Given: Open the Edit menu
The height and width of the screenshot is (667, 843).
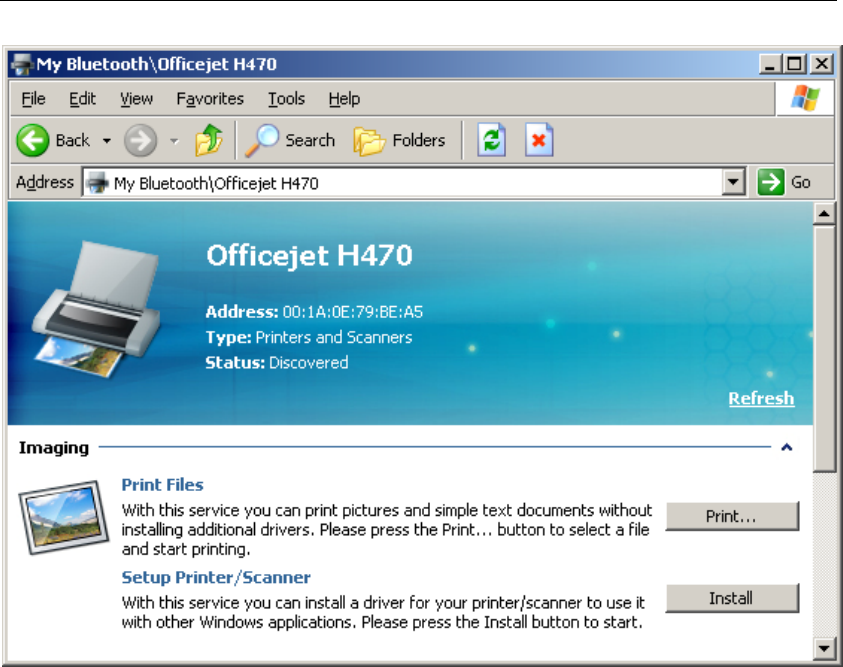Looking at the screenshot, I should 82,99.
